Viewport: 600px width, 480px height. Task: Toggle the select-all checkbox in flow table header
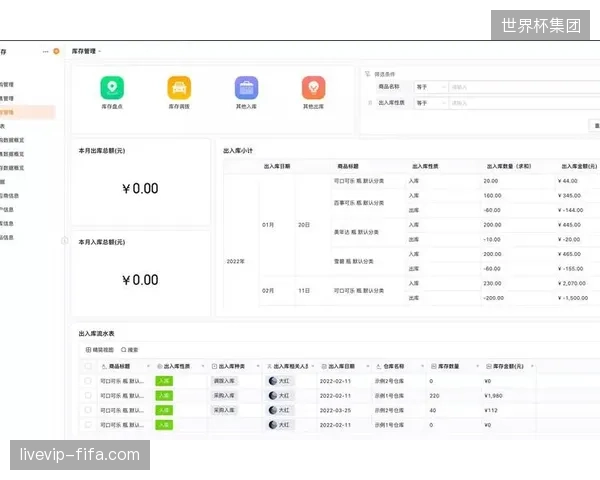coord(88,366)
